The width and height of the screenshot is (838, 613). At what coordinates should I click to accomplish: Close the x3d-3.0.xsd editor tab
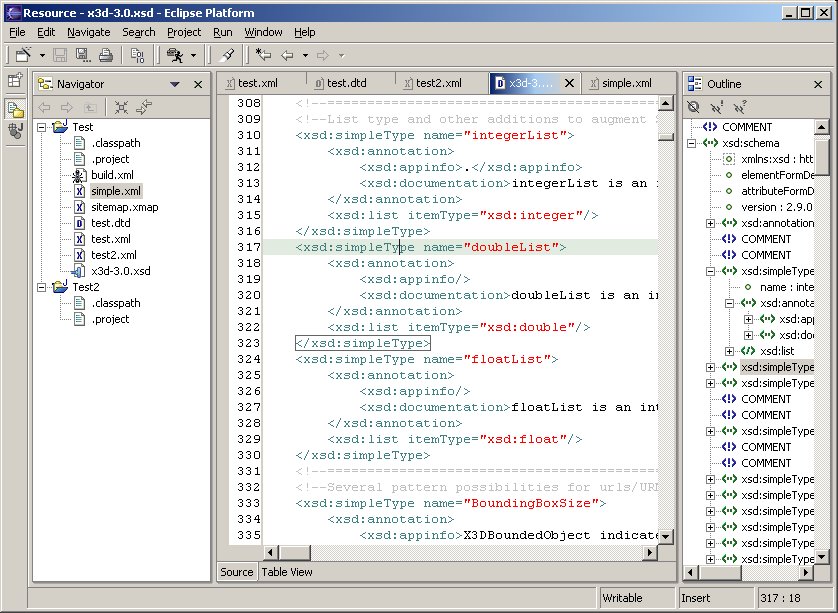[570, 83]
